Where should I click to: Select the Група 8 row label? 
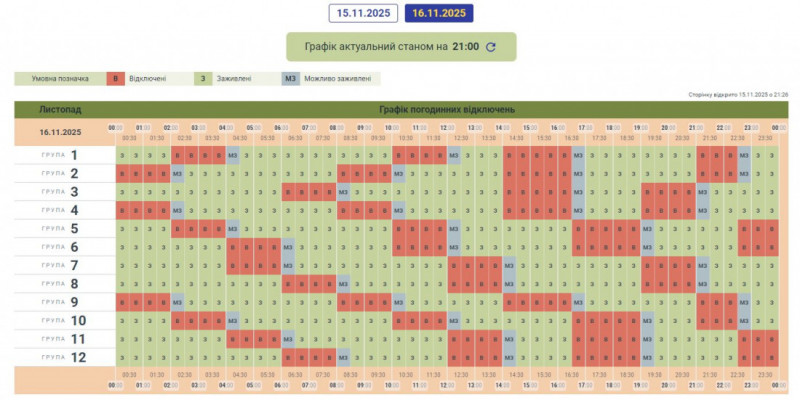click(60, 283)
